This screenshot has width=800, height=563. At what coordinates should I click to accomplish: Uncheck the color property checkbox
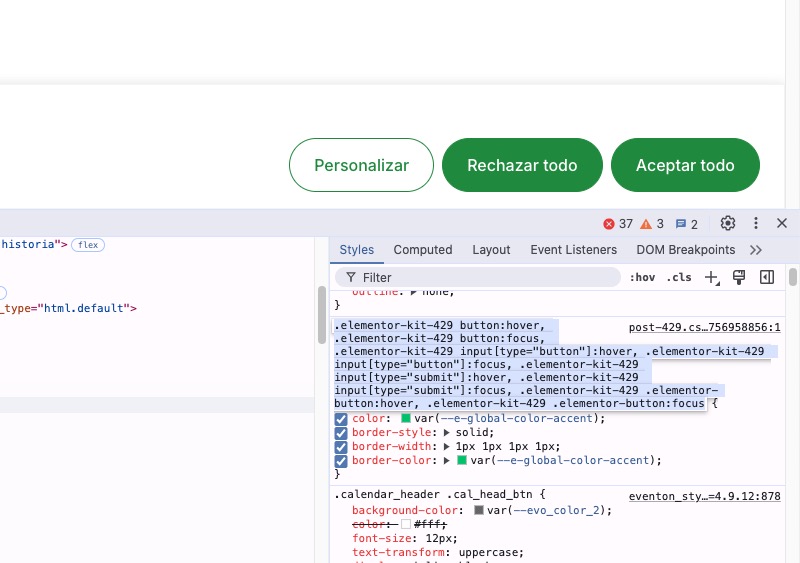(x=341, y=419)
